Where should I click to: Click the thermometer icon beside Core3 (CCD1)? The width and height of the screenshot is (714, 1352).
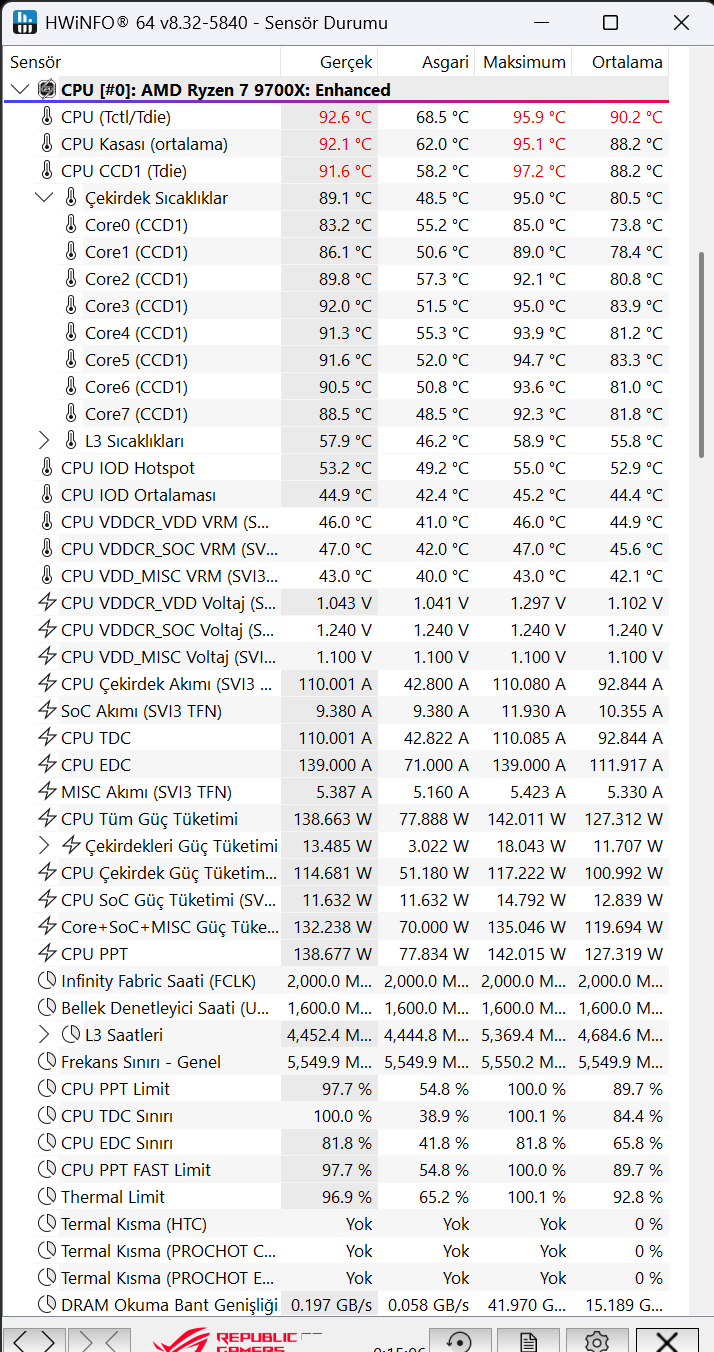coord(71,306)
